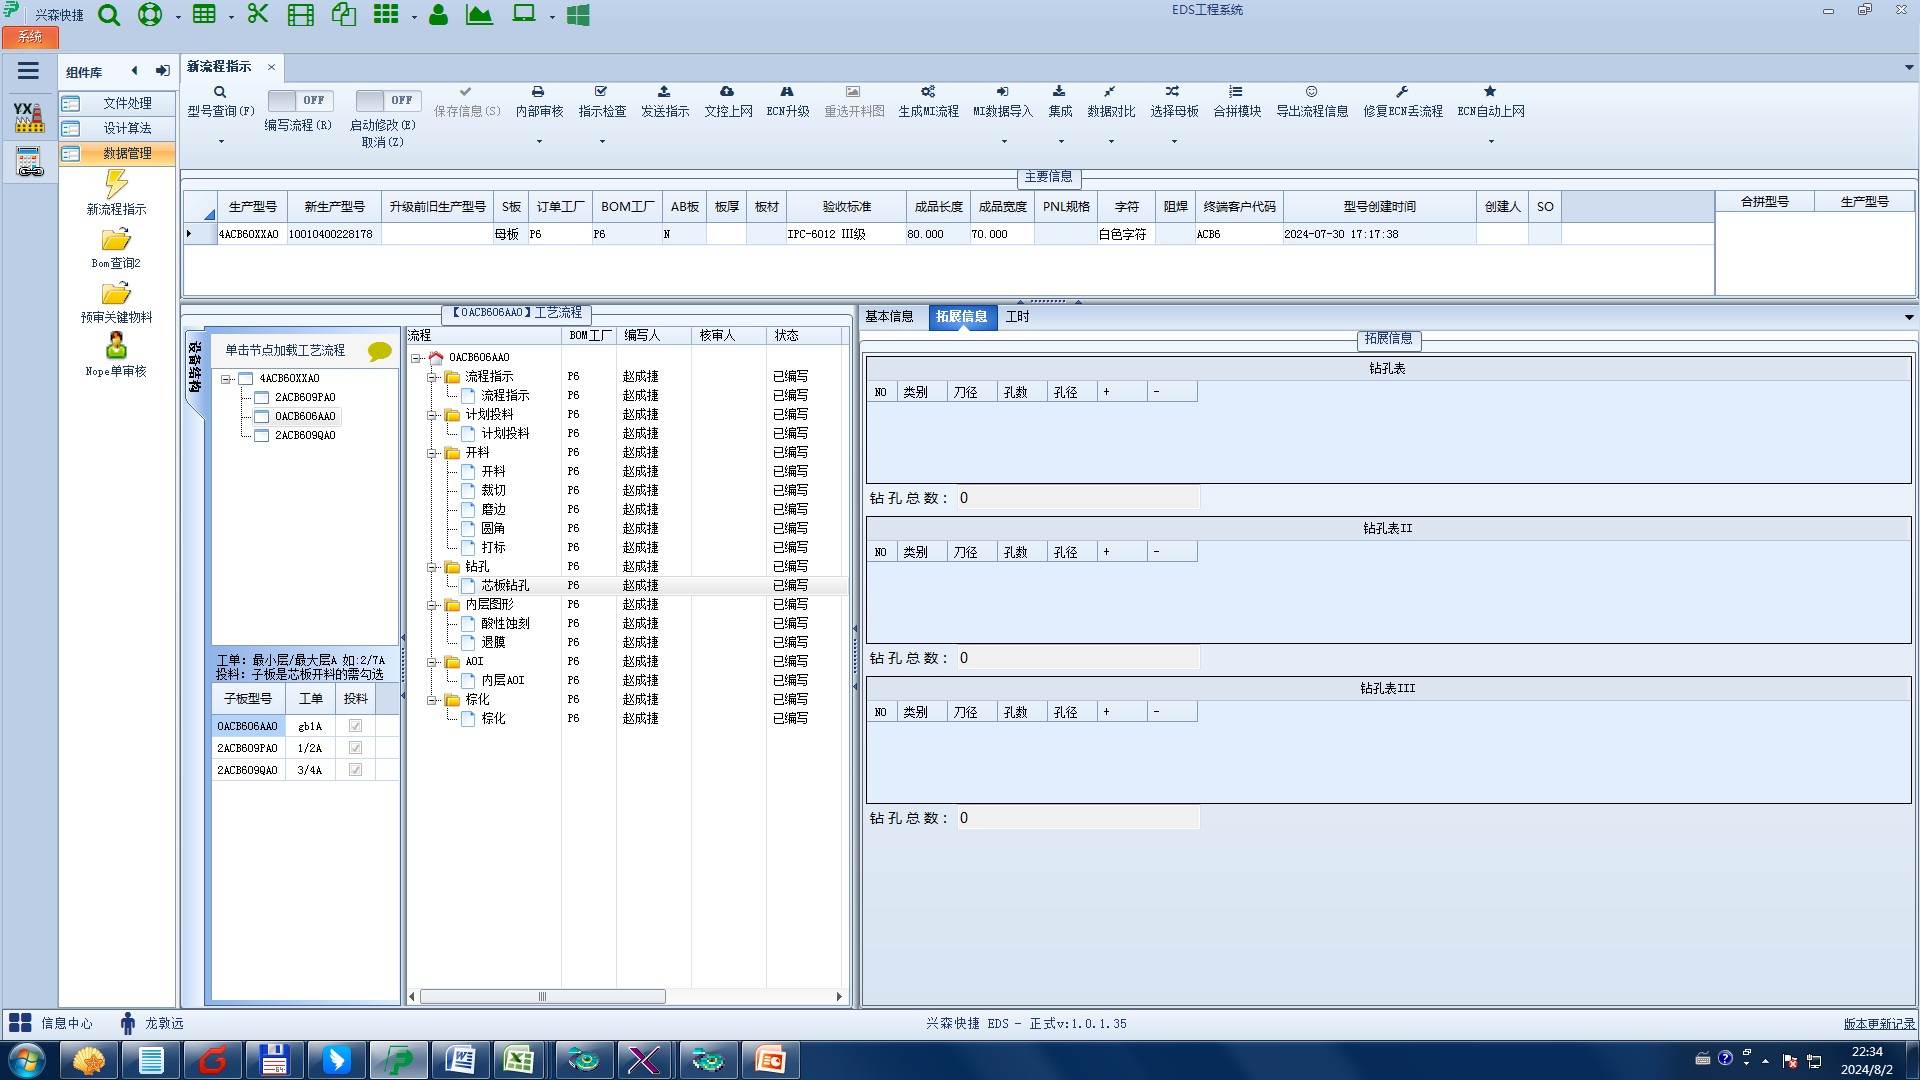Click the 发送指示 toolbar icon
Image resolution: width=1920 pixels, height=1080 pixels.
pos(664,92)
